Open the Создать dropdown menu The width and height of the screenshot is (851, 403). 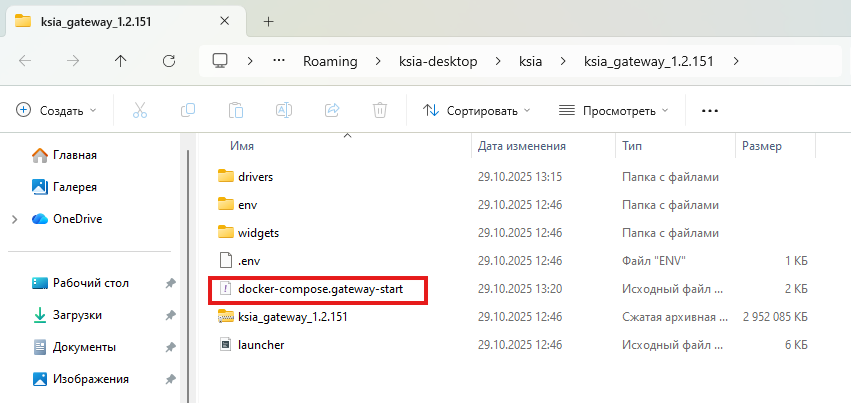[x=57, y=110]
